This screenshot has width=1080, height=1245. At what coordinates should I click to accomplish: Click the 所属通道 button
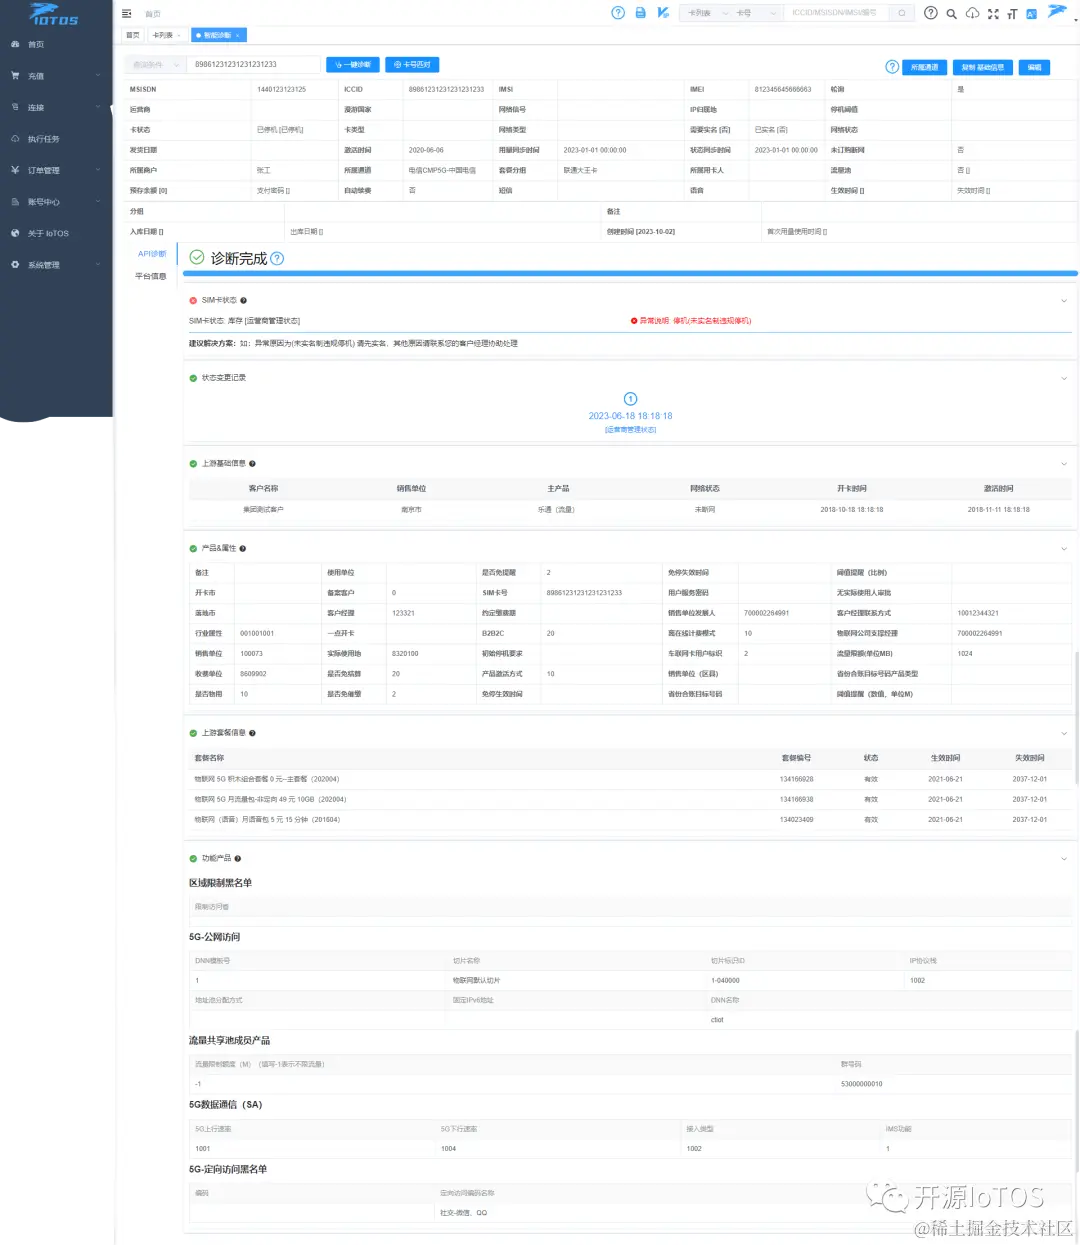click(925, 67)
